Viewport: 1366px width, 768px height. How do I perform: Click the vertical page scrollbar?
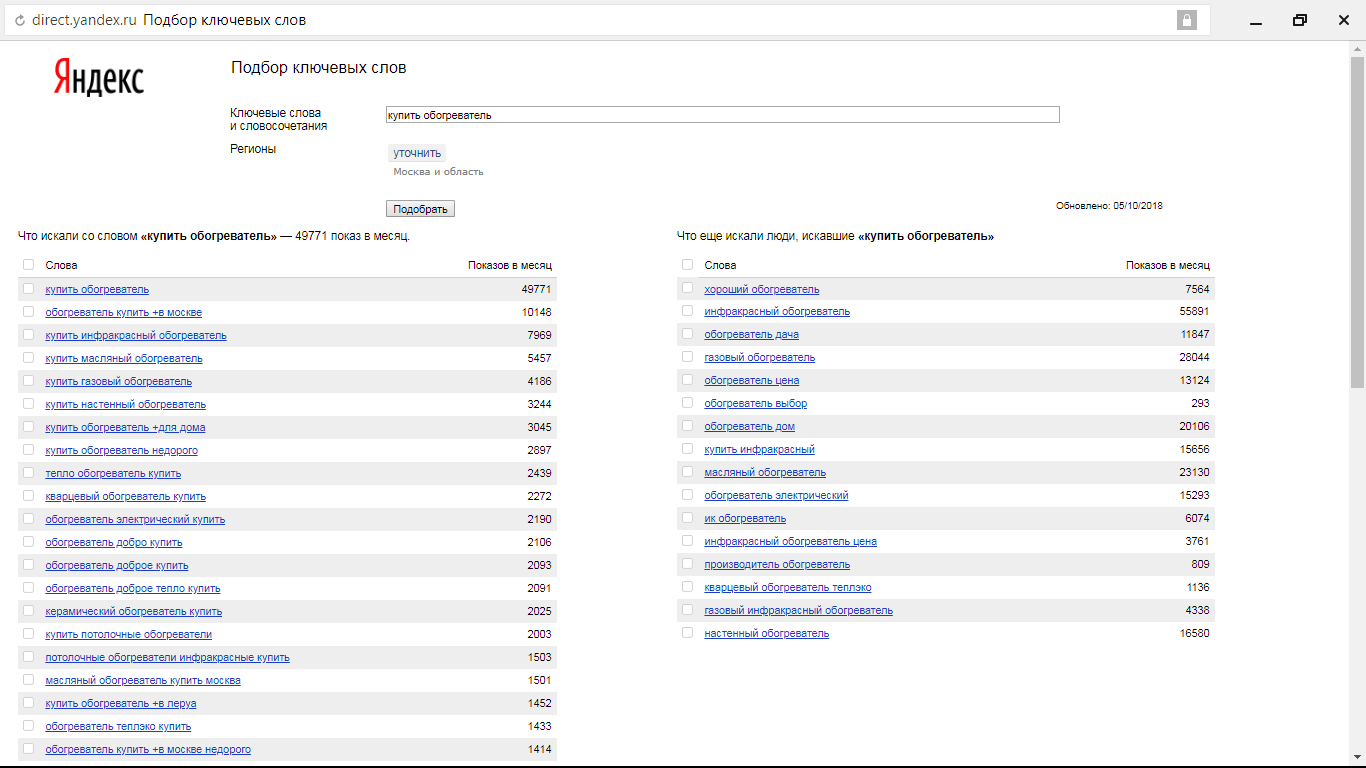point(1357,220)
